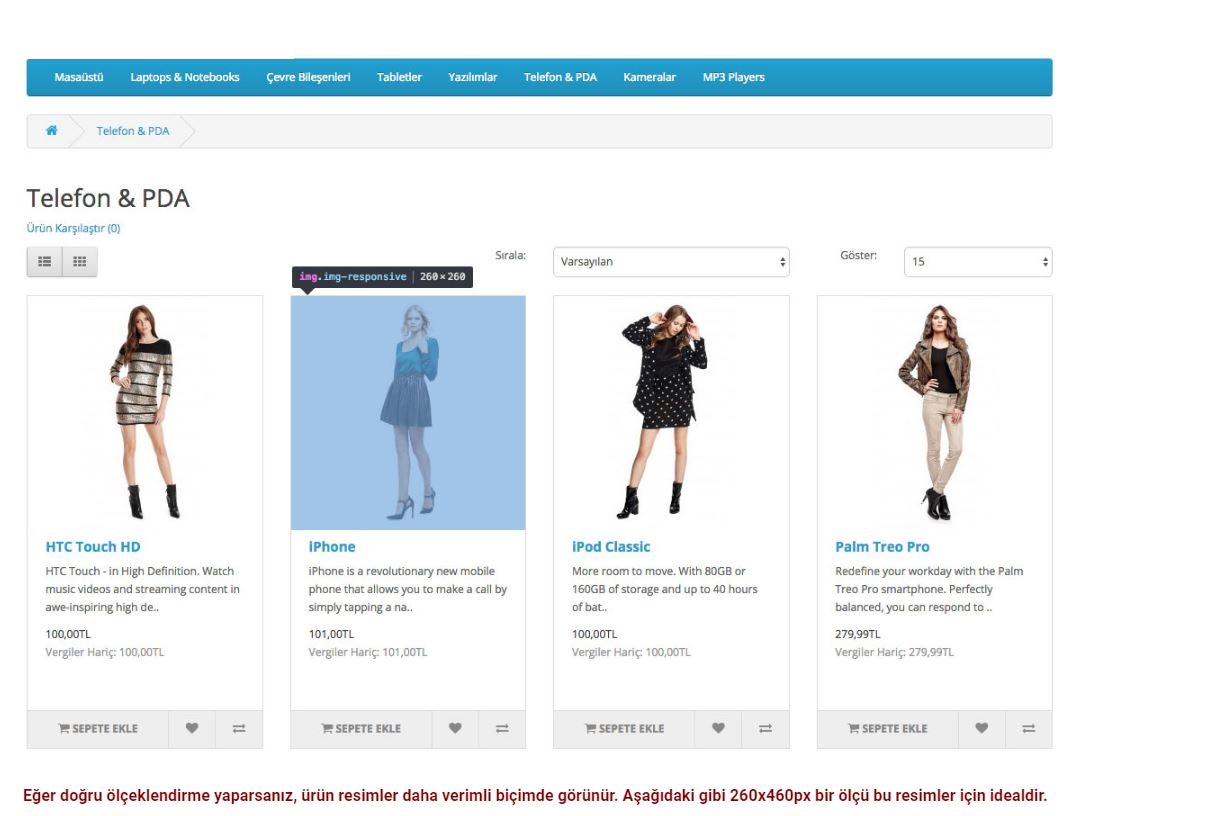Add iPod Classic to wishlist
The width and height of the screenshot is (1216, 816).
tap(718, 729)
